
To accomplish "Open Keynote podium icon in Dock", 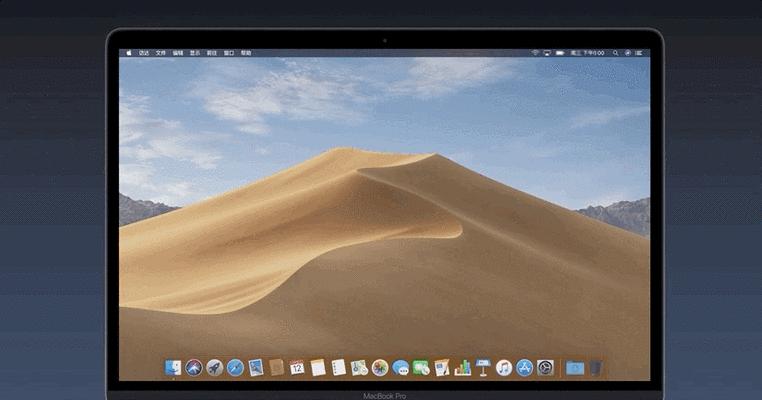I will click(x=483, y=368).
